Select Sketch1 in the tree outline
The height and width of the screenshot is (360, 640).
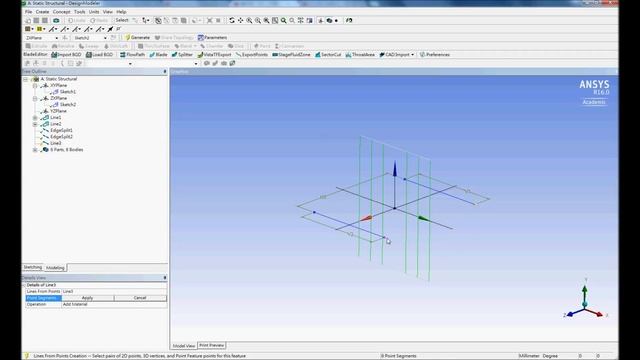click(x=68, y=92)
